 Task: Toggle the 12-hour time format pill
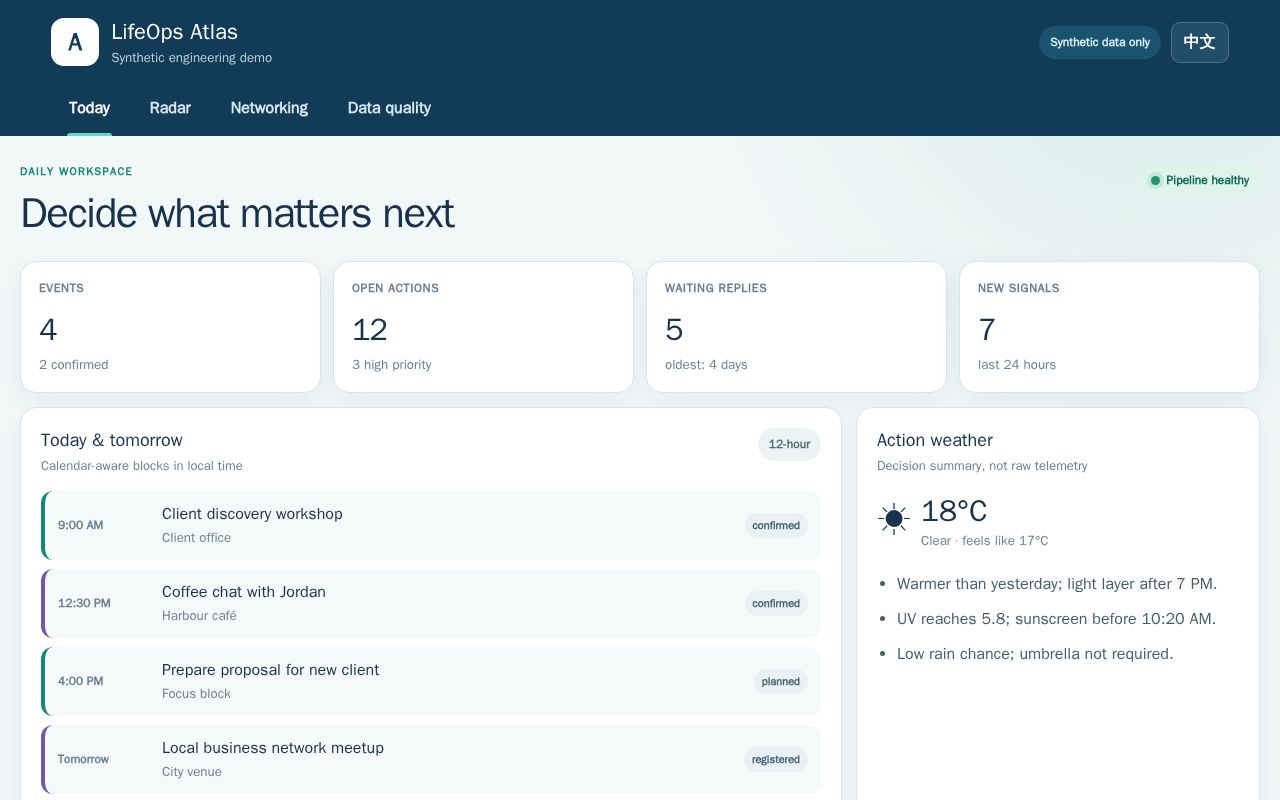[x=789, y=444]
